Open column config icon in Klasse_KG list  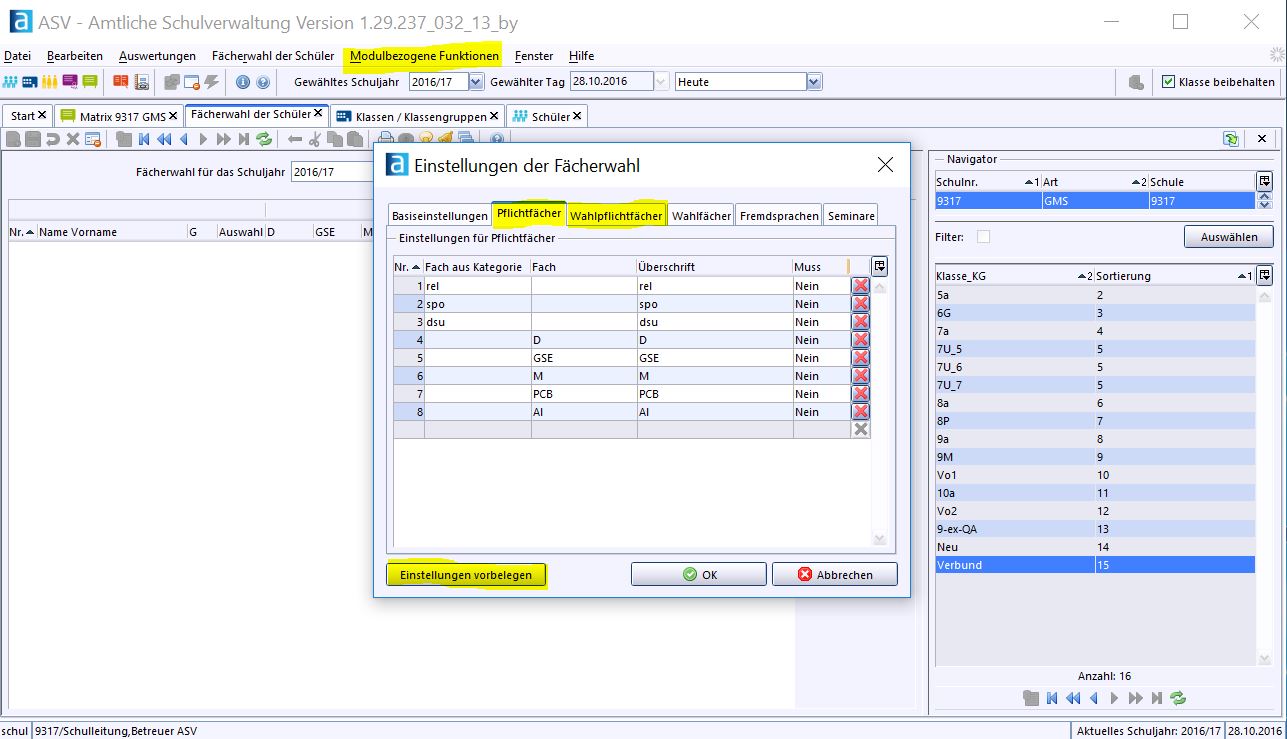coord(1265,275)
